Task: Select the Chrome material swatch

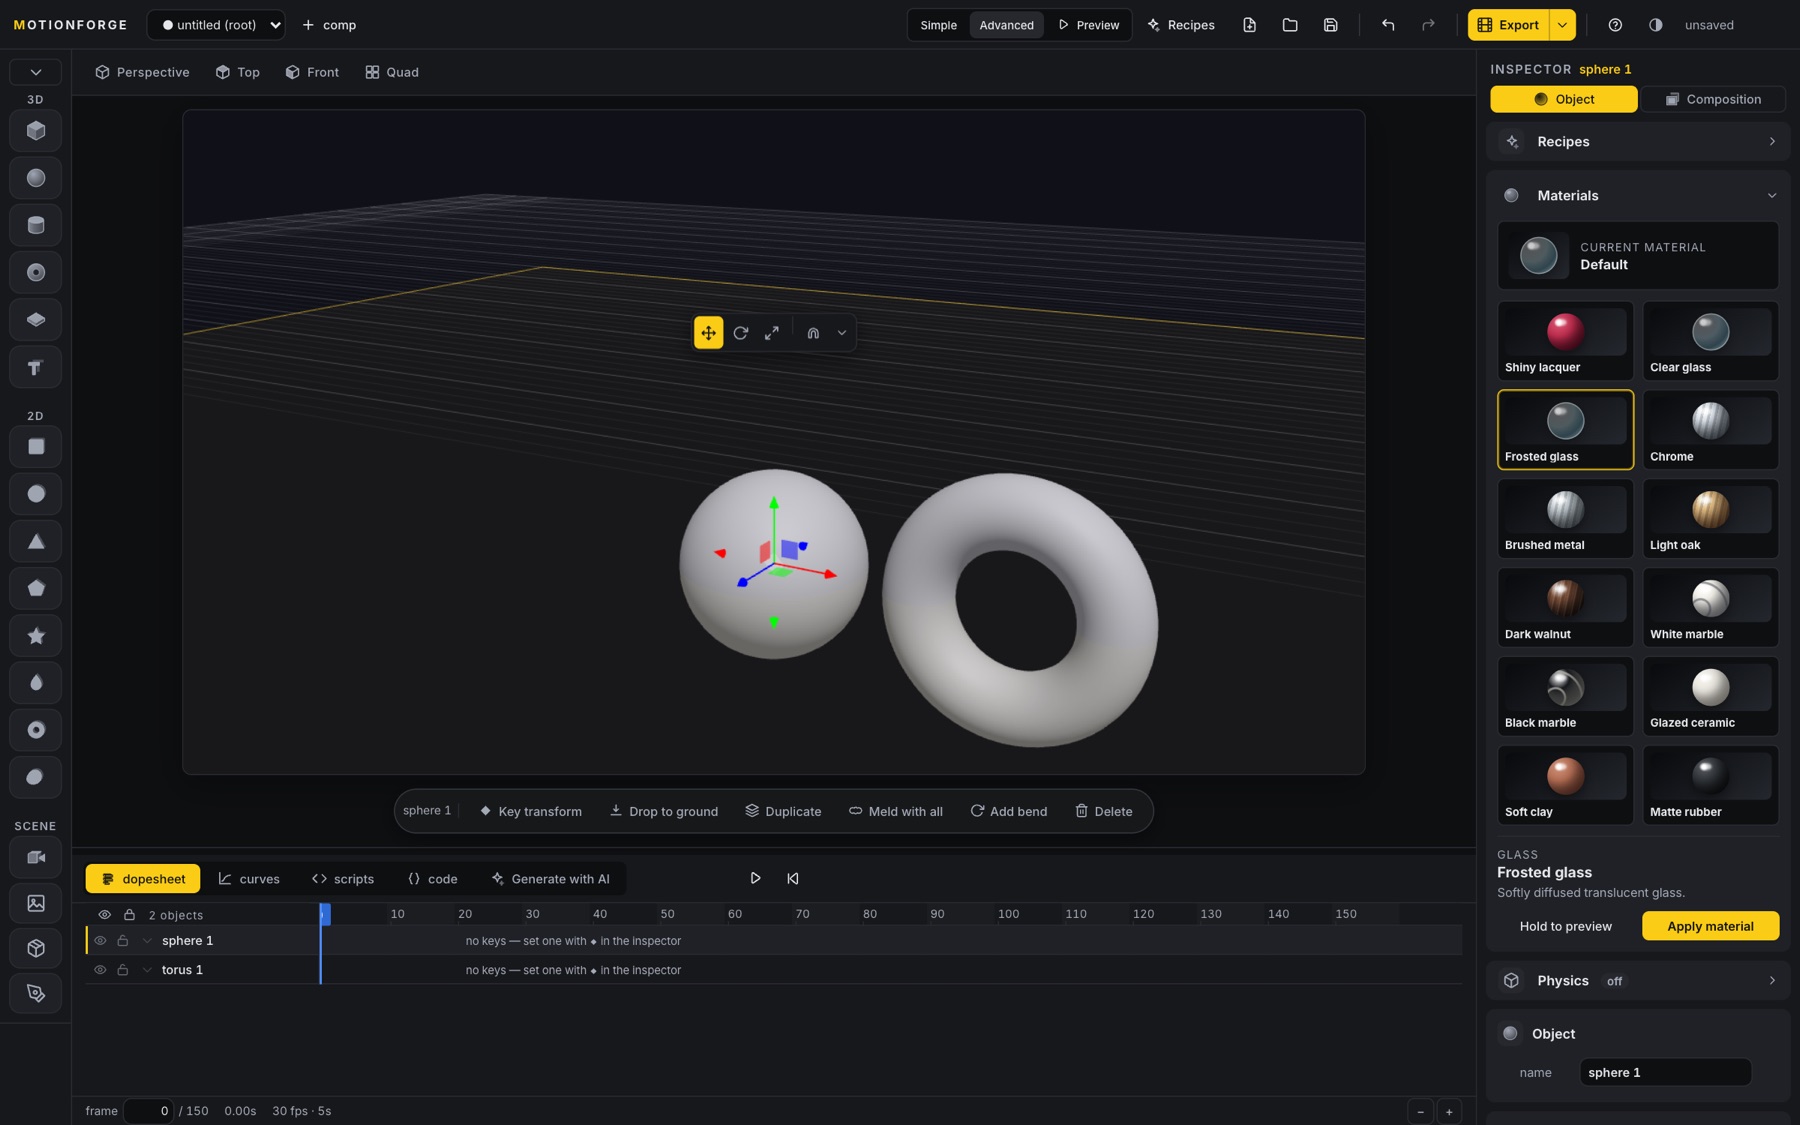Action: [x=1710, y=430]
